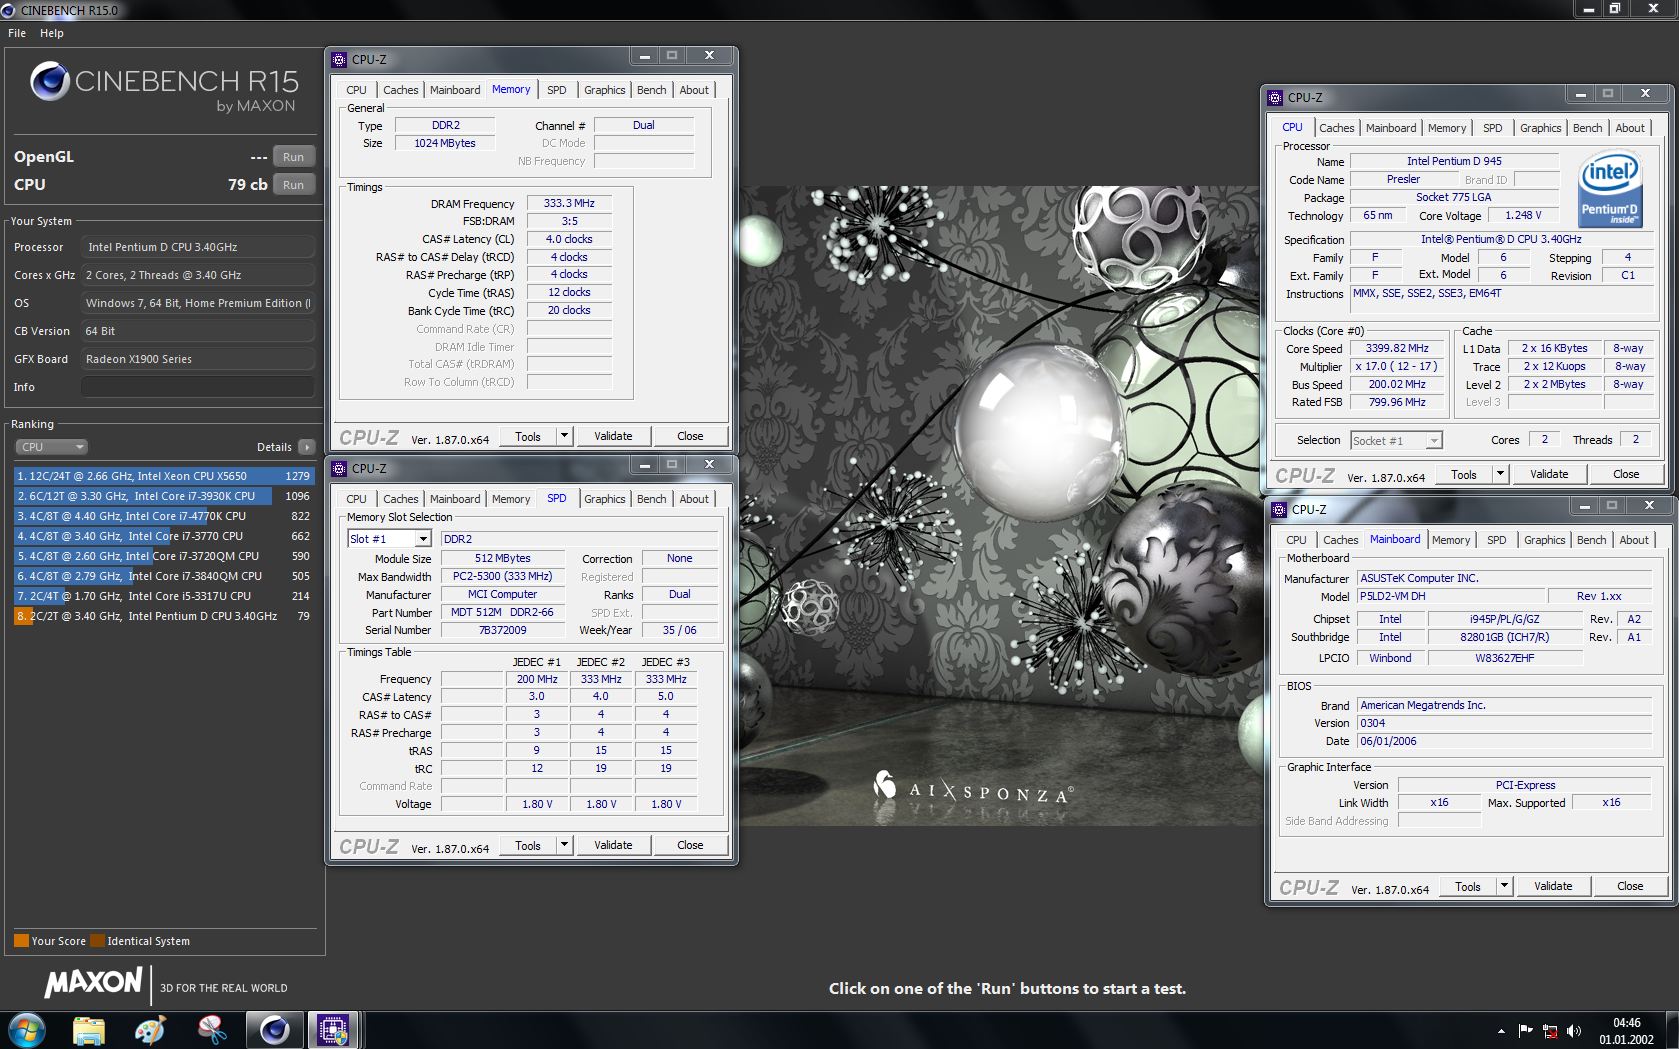Select ranking entry Core i5-3317U

[164, 596]
